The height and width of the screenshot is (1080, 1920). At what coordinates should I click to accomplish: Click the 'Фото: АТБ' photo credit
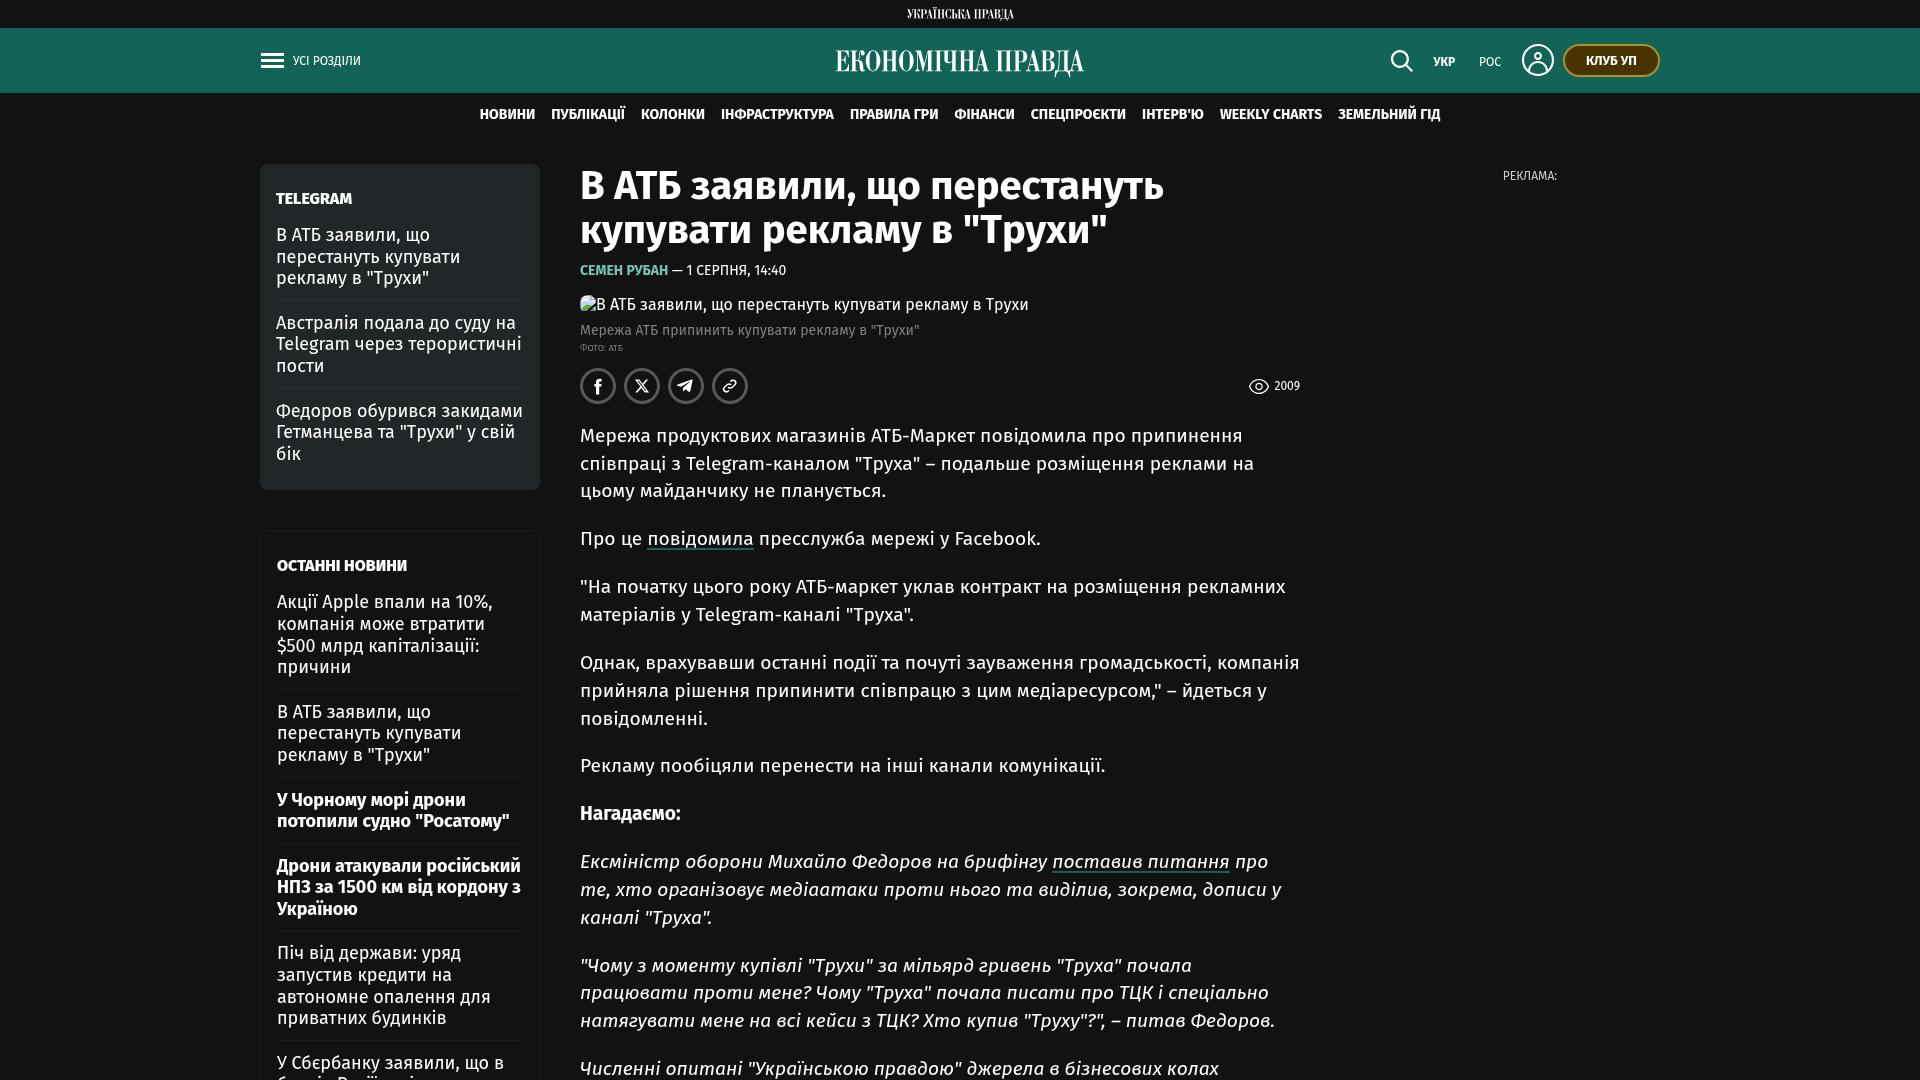click(601, 348)
